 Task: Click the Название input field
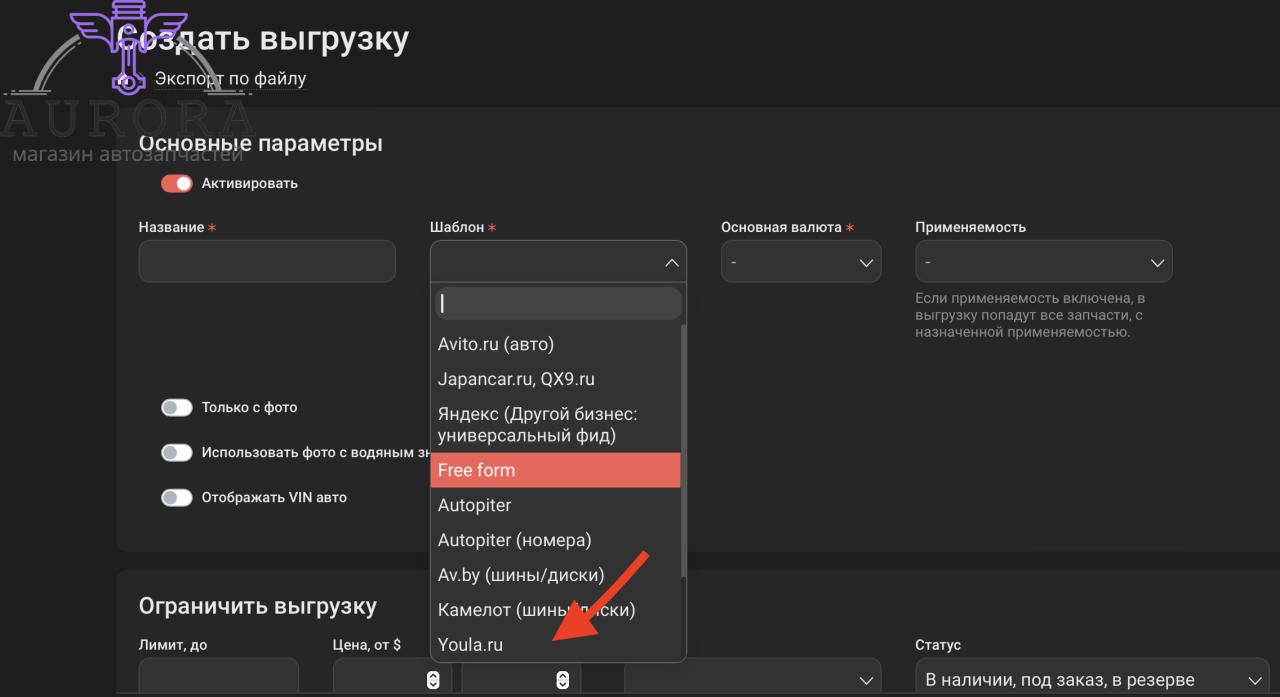click(267, 262)
